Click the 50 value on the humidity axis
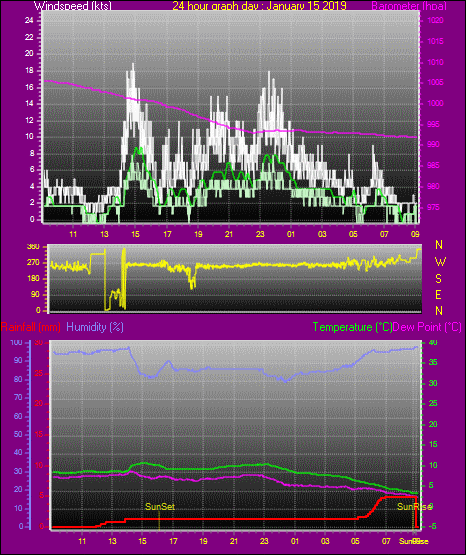The height and width of the screenshot is (555, 466). point(18,434)
